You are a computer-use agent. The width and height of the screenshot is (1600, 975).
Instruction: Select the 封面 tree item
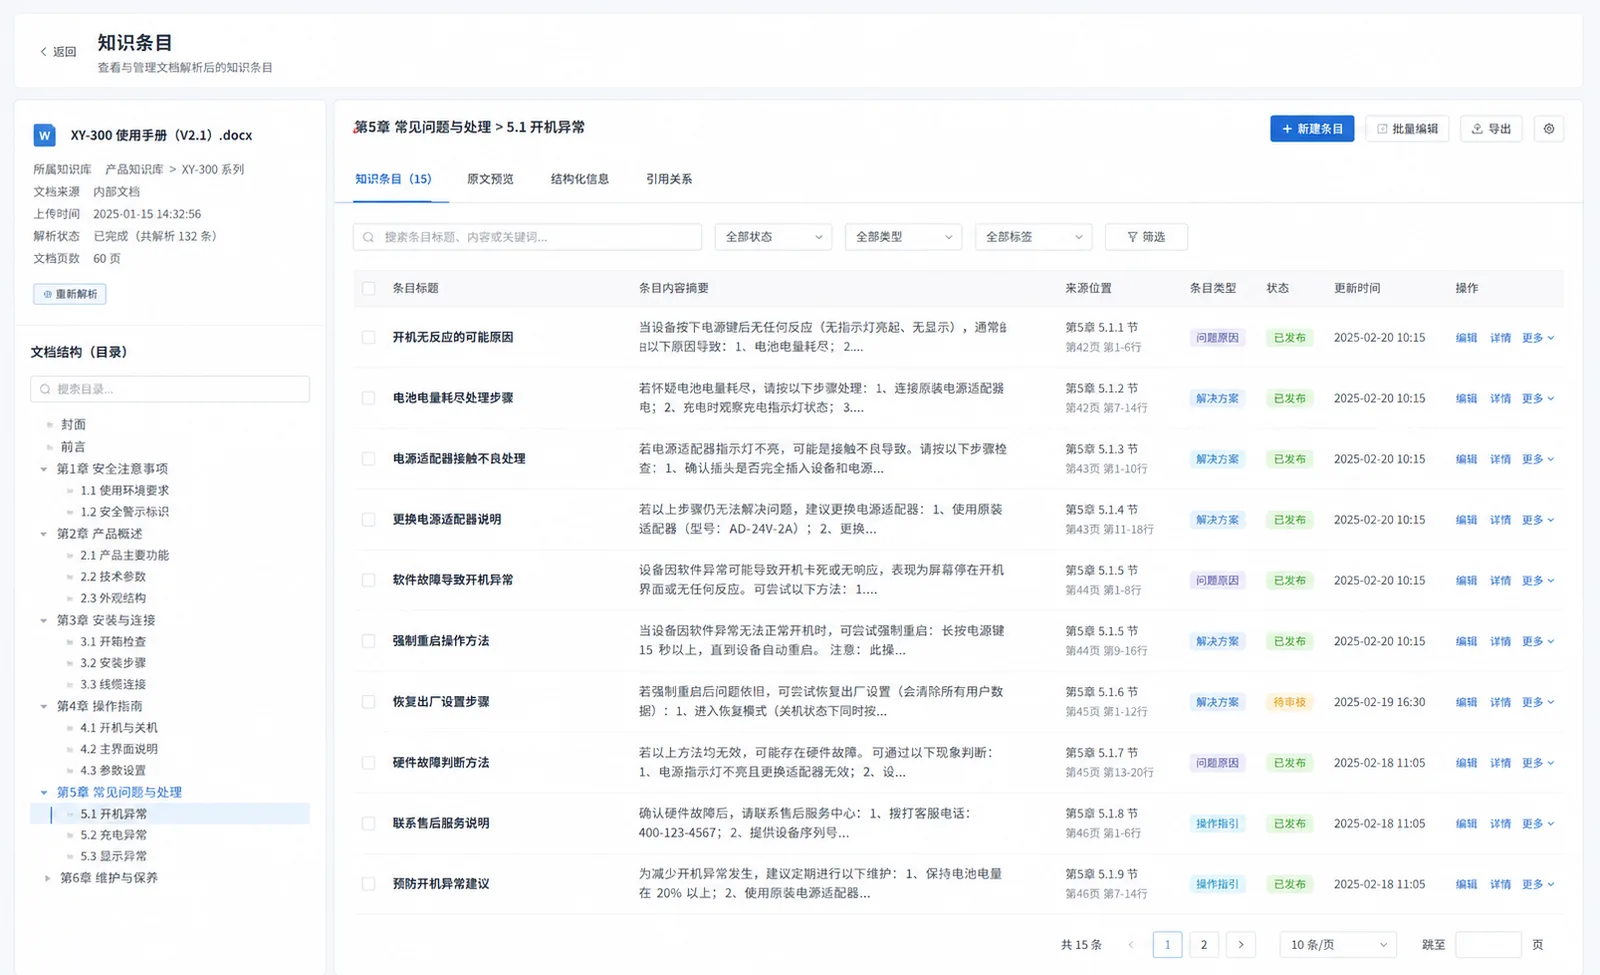[73, 425]
